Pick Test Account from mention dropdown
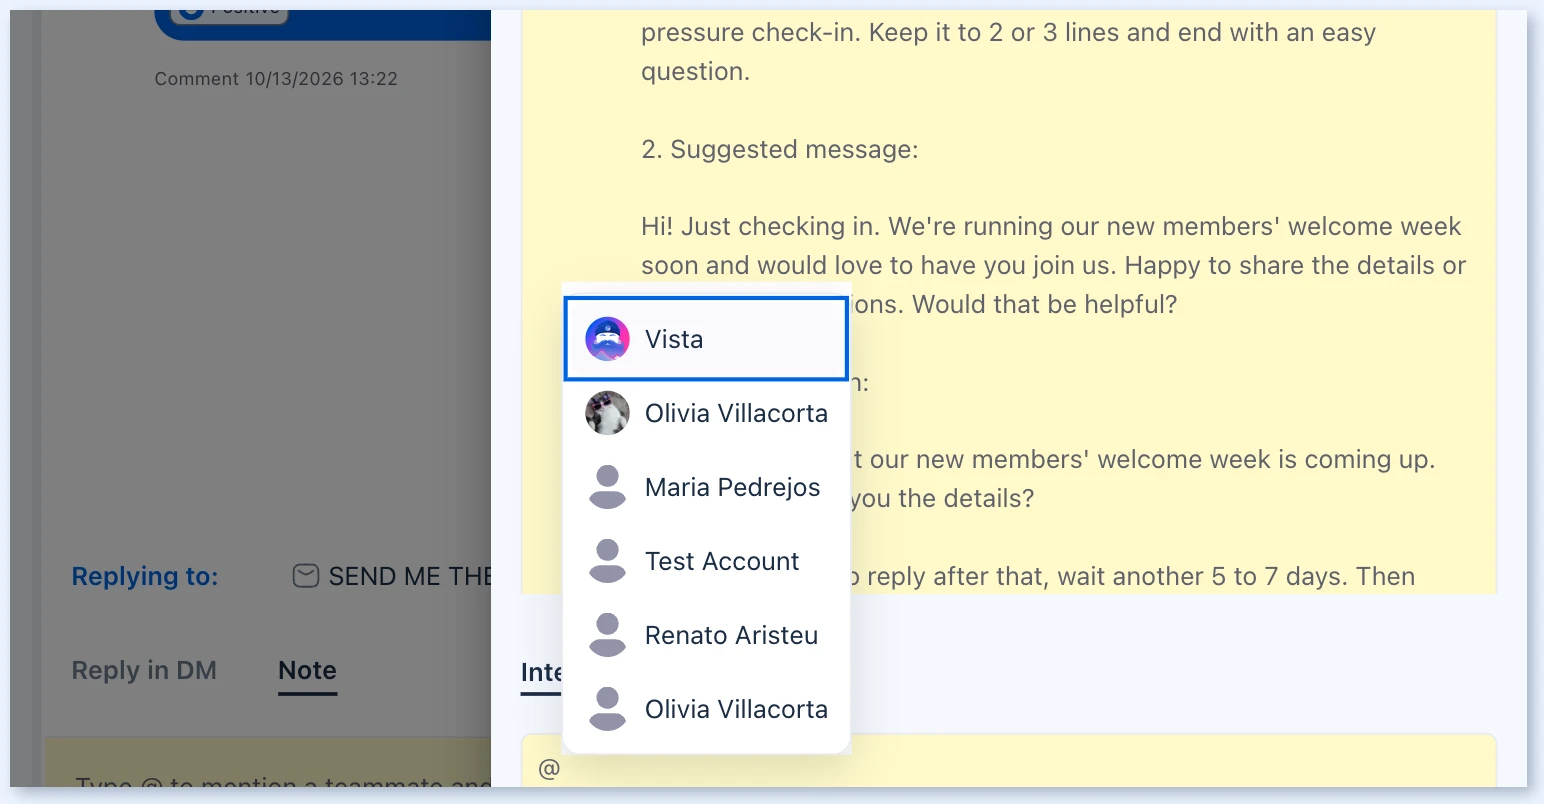The height and width of the screenshot is (804, 1544). coord(706,561)
